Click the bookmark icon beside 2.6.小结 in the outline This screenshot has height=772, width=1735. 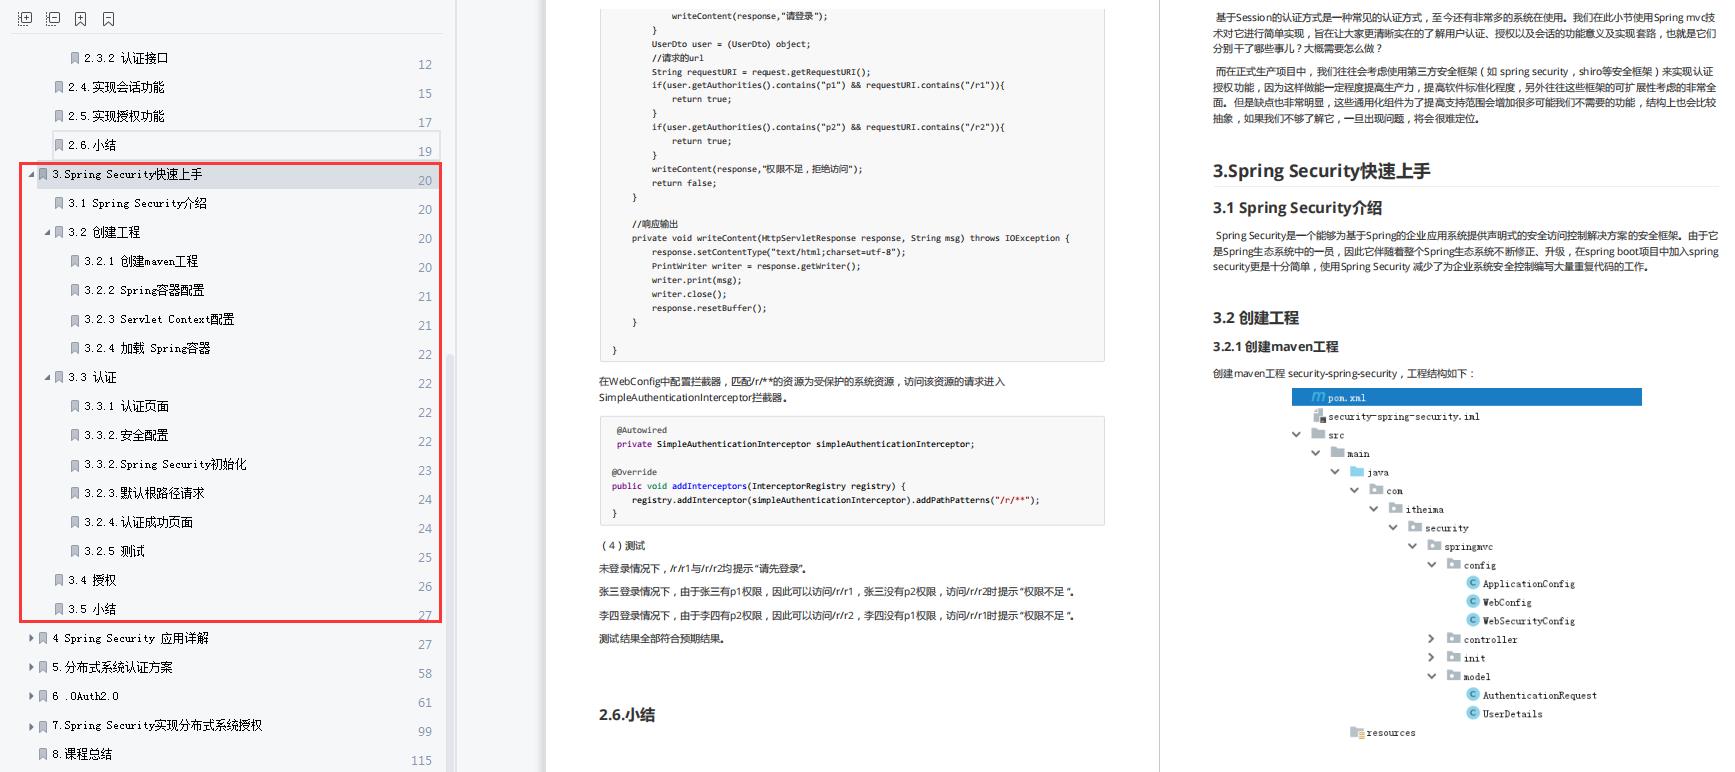tap(59, 145)
